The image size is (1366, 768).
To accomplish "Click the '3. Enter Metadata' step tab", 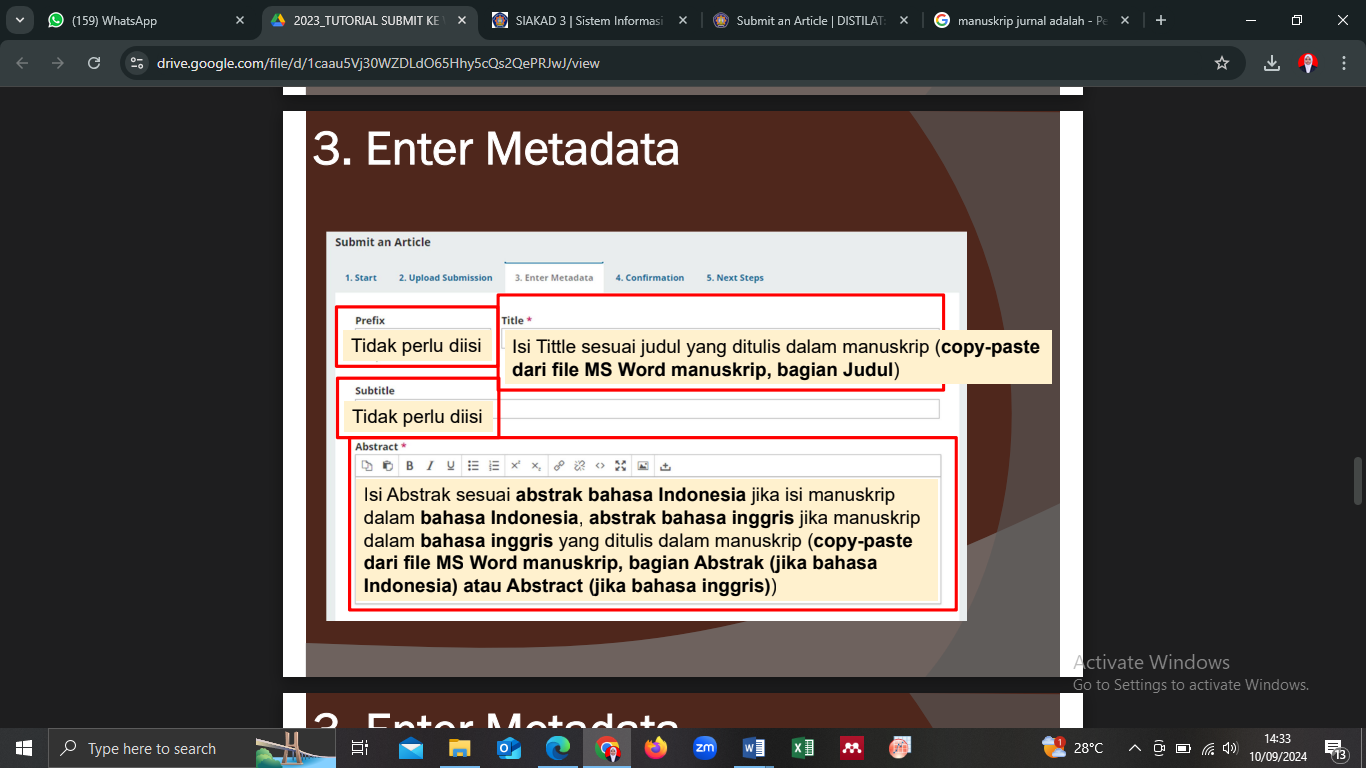I will 554,278.
